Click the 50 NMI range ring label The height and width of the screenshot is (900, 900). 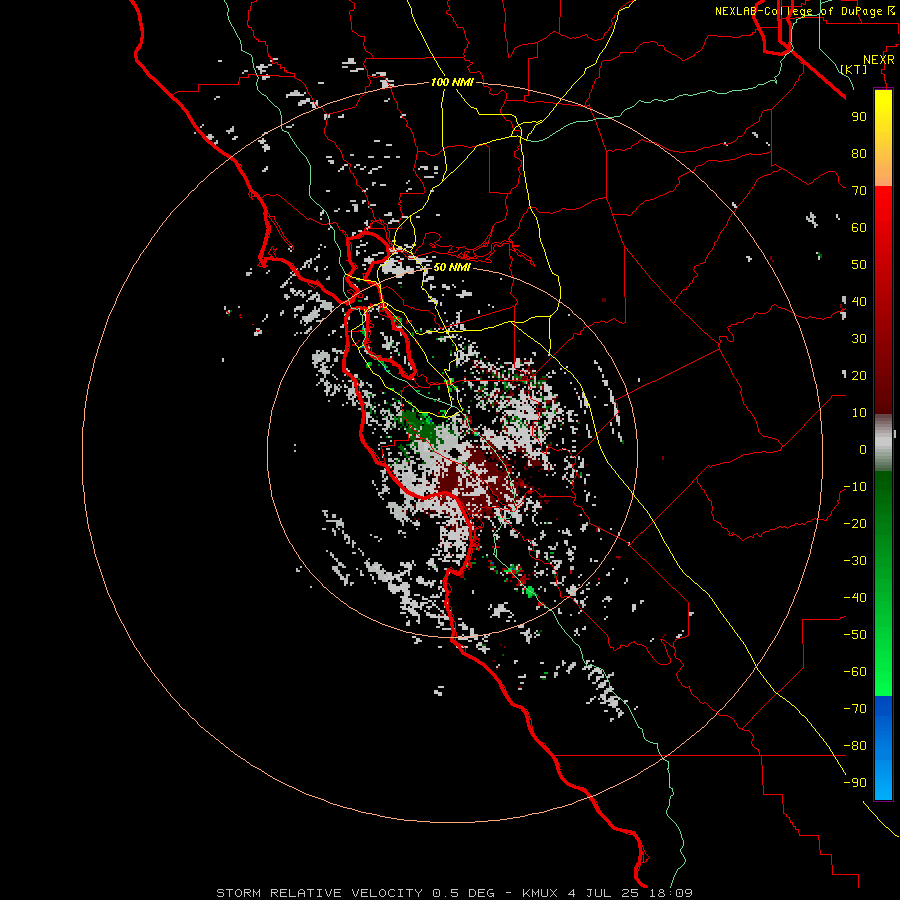(452, 267)
